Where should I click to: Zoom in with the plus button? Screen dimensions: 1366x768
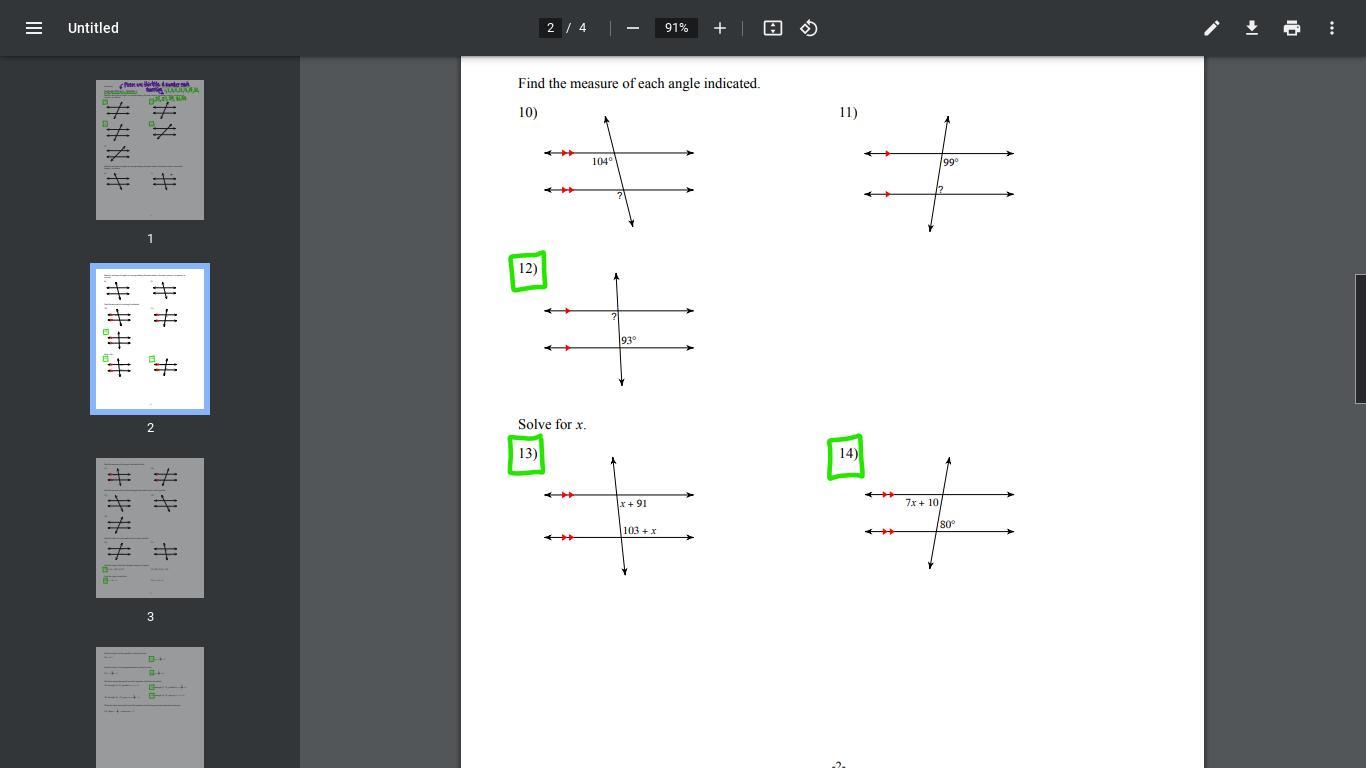tap(719, 28)
